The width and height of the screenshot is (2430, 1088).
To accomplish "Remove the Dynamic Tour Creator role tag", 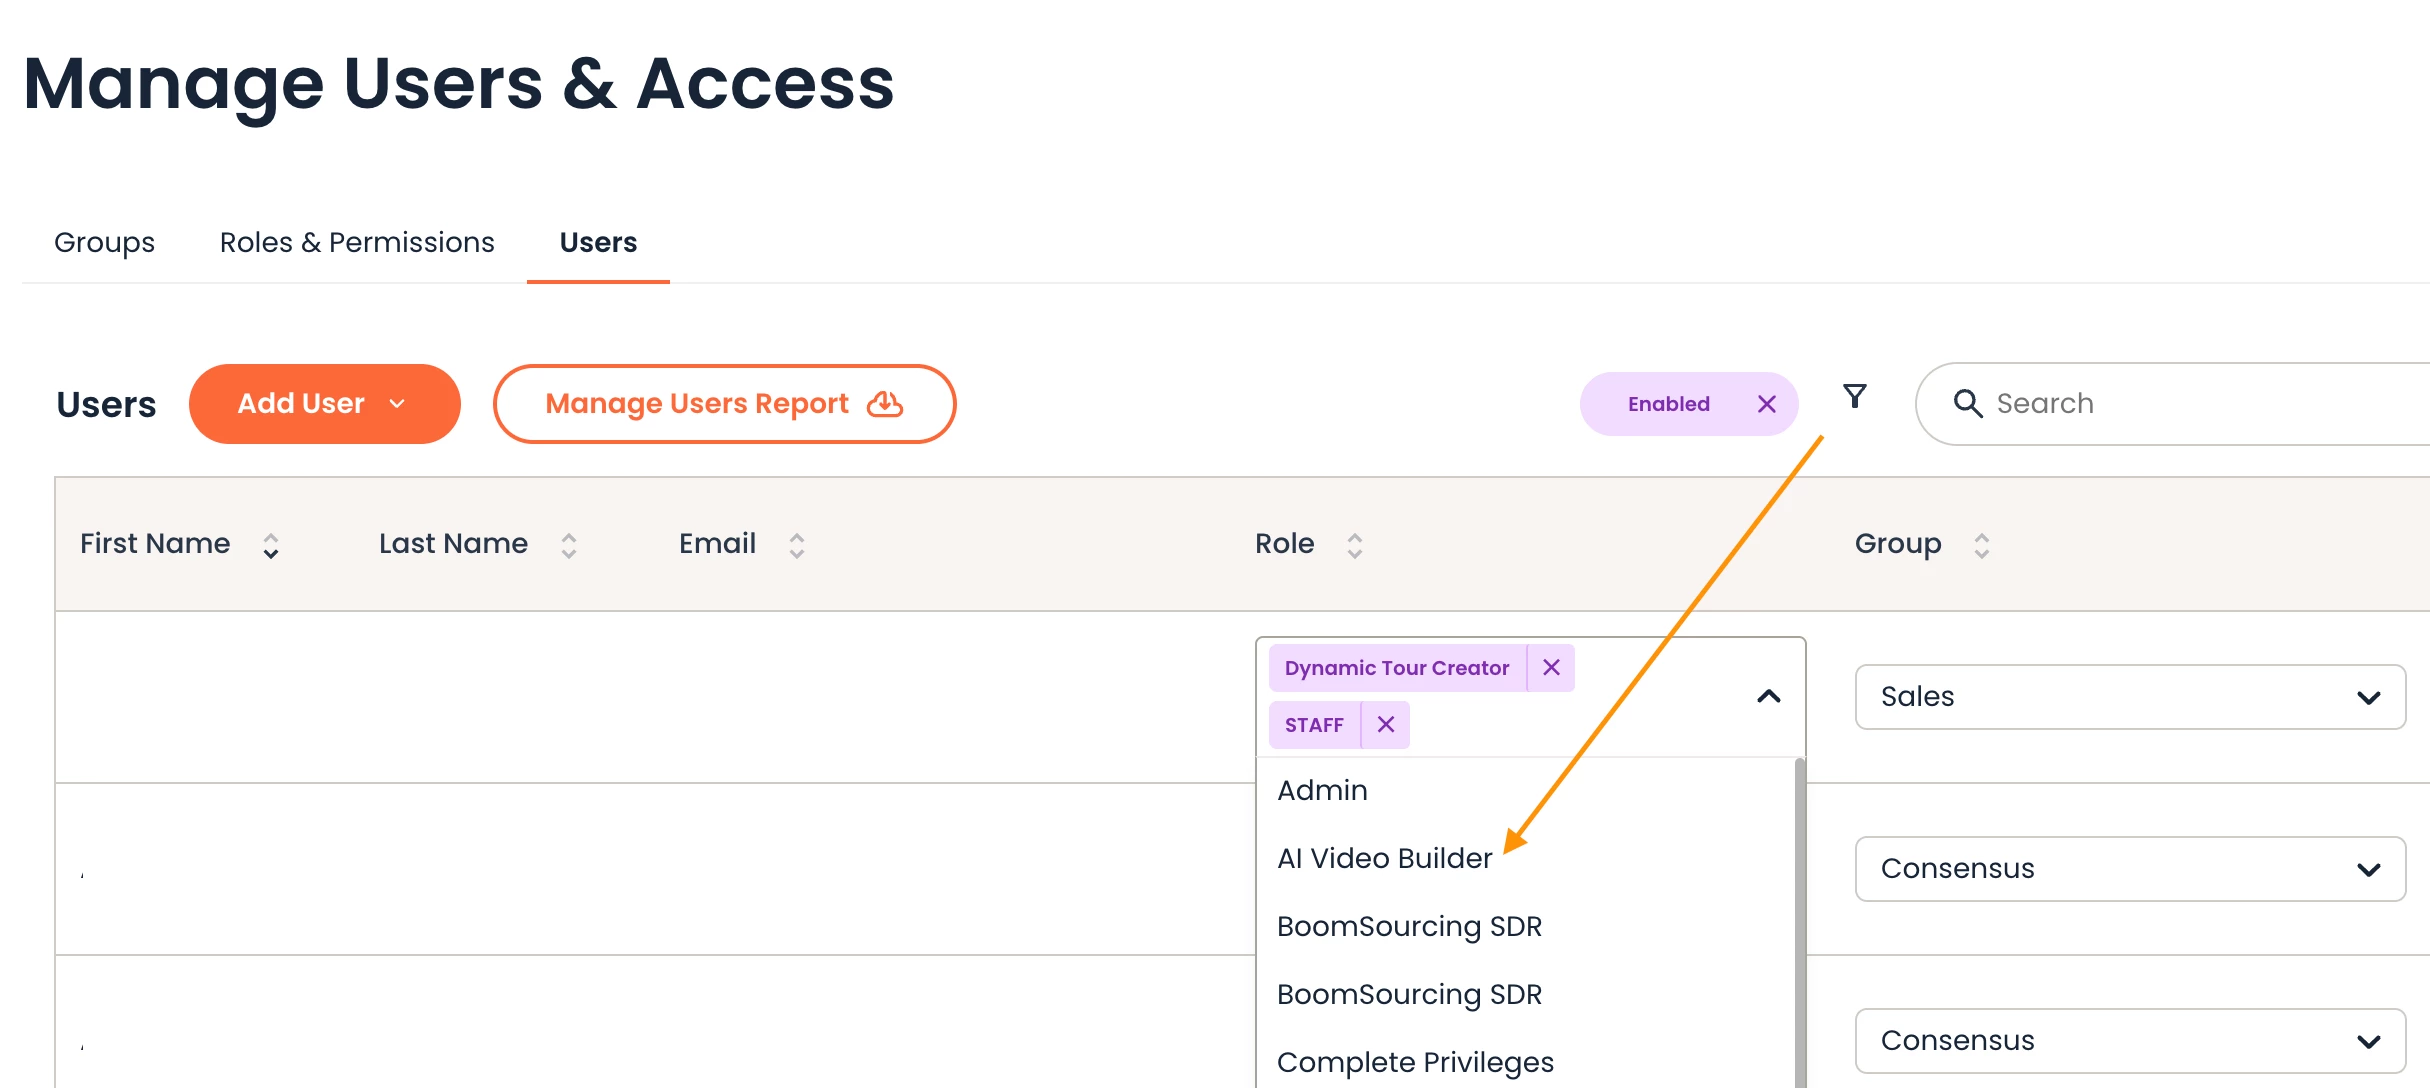I will tap(1551, 668).
